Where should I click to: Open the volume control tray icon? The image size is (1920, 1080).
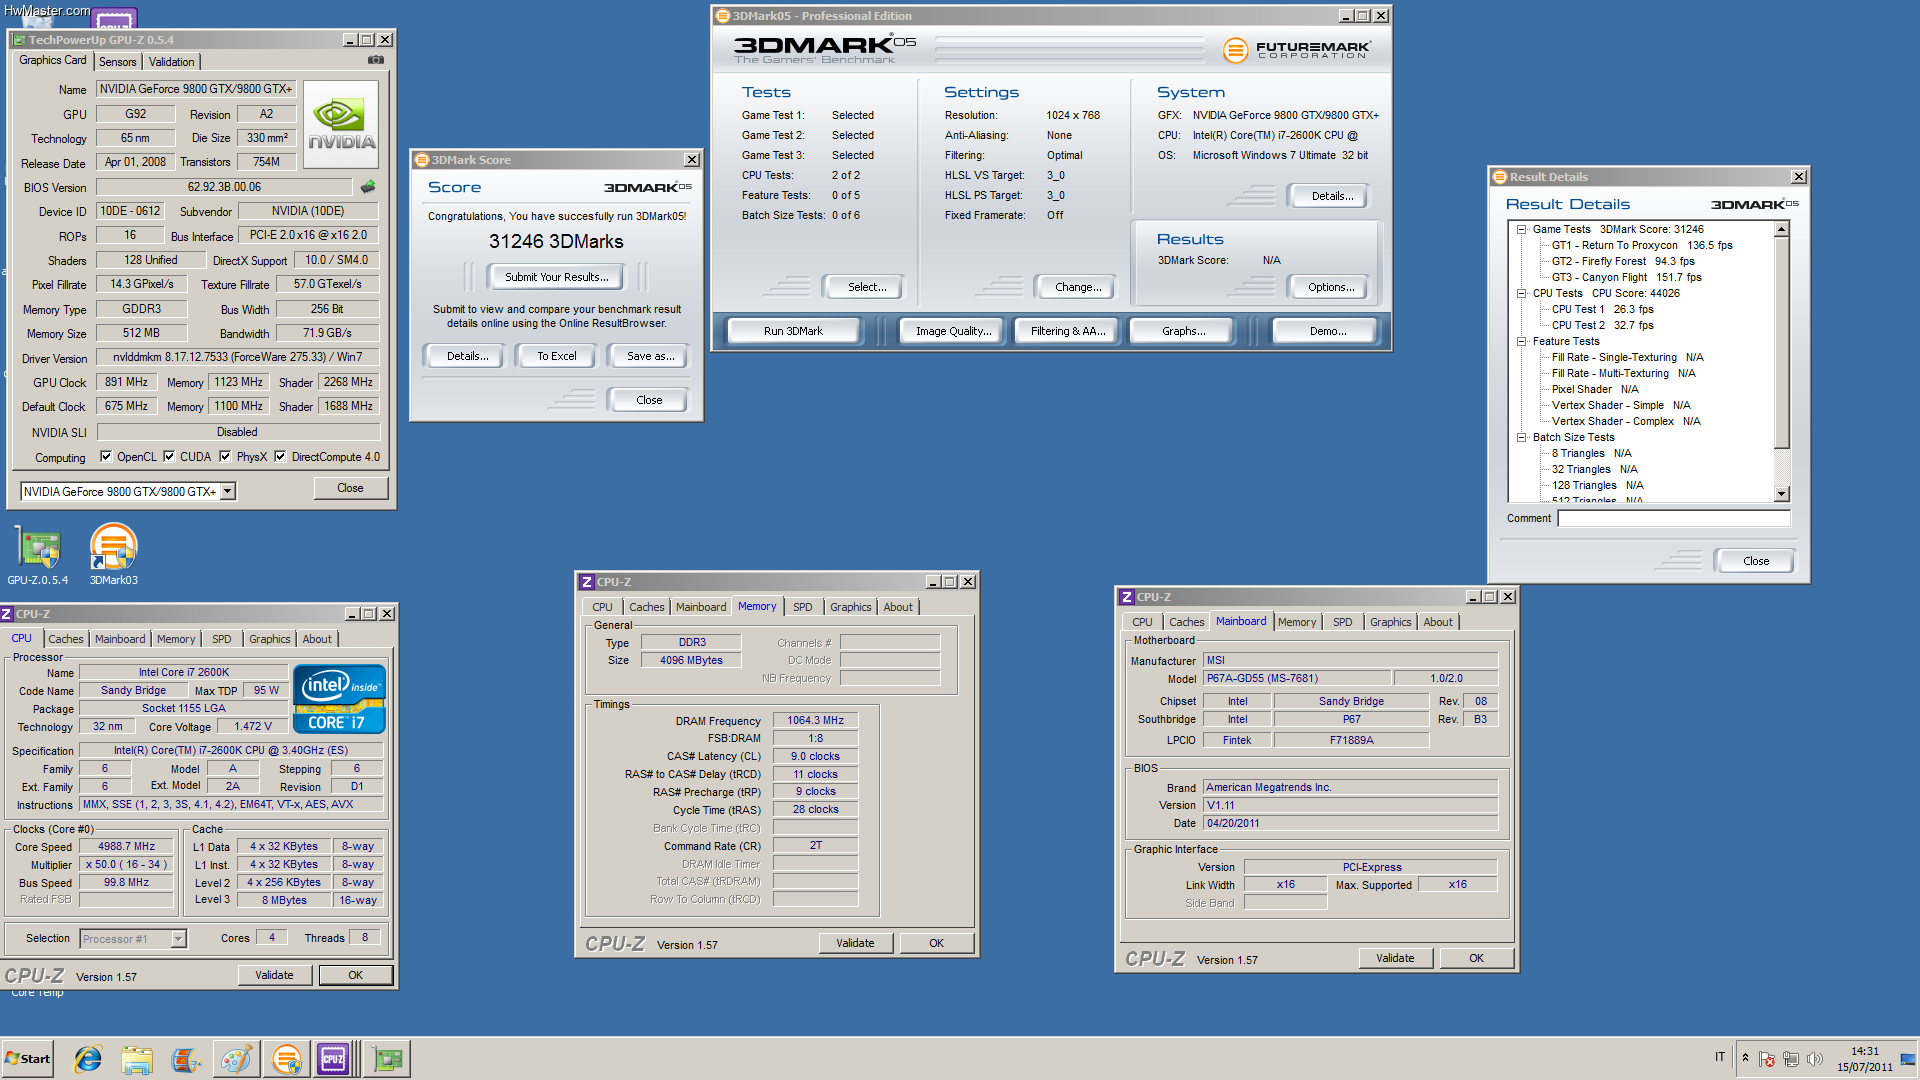pyautogui.click(x=1815, y=1059)
